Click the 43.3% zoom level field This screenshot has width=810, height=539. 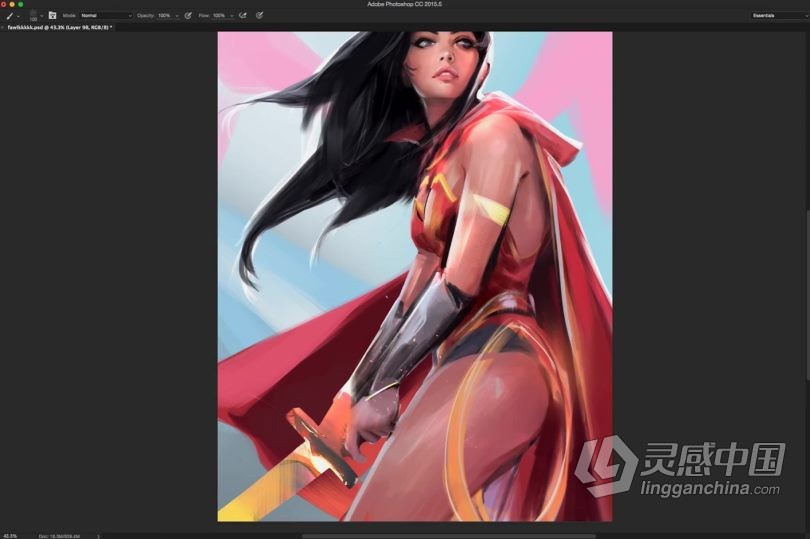(x=10, y=536)
